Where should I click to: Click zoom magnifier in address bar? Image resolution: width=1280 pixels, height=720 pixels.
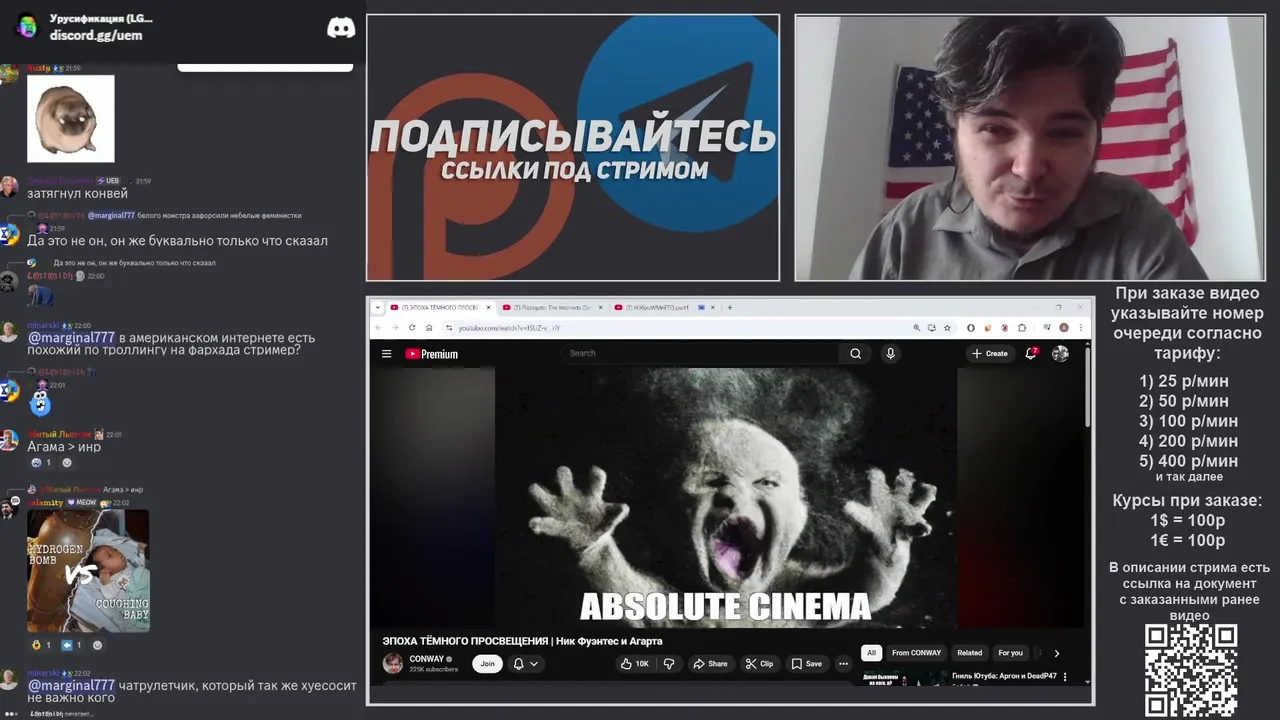(916, 327)
